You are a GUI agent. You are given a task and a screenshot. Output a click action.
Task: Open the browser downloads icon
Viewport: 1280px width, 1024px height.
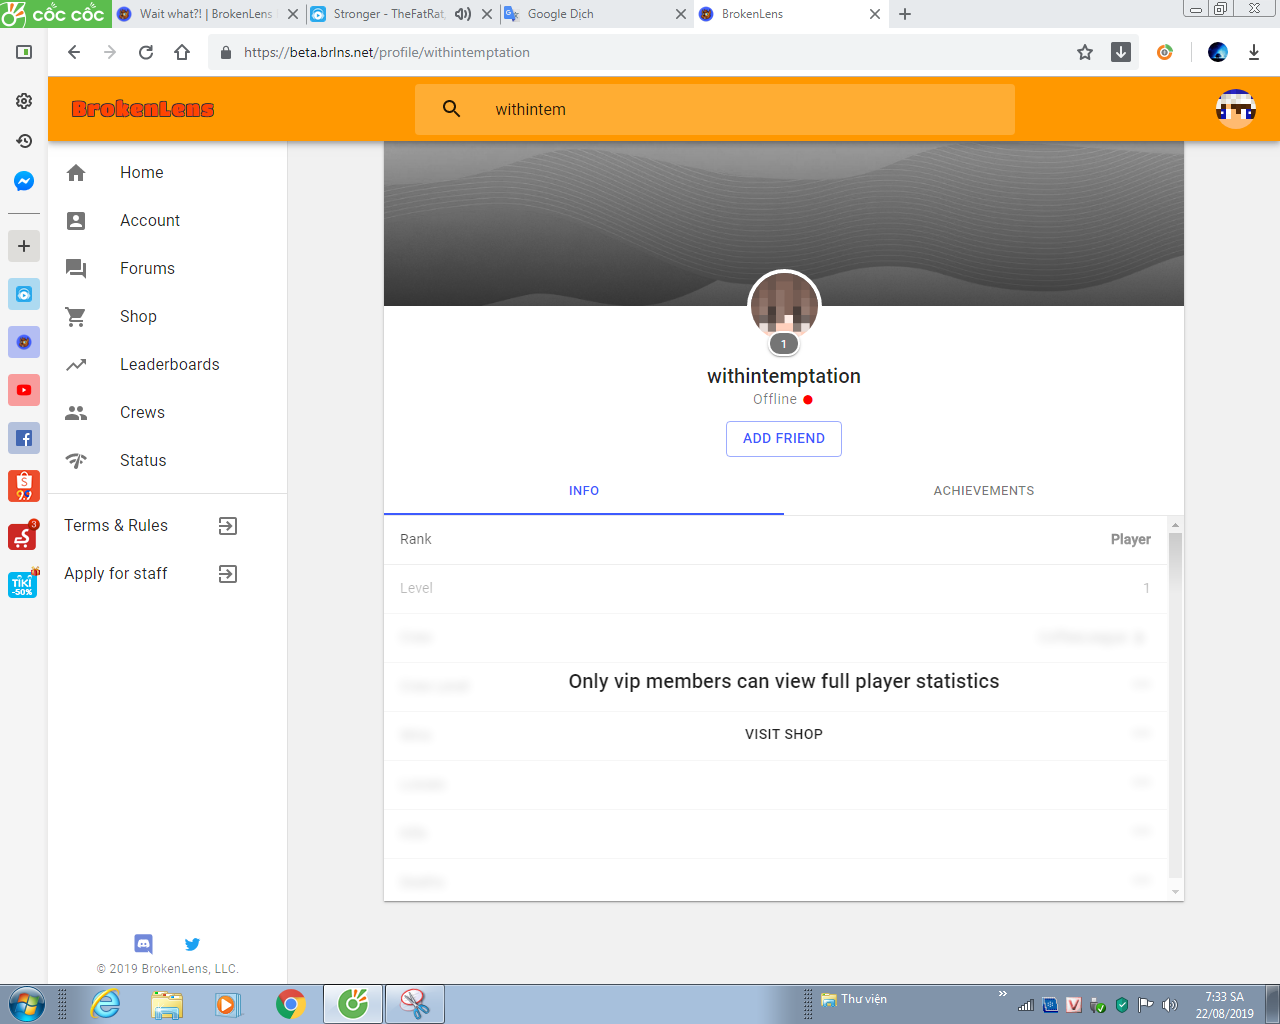pyautogui.click(x=1254, y=52)
